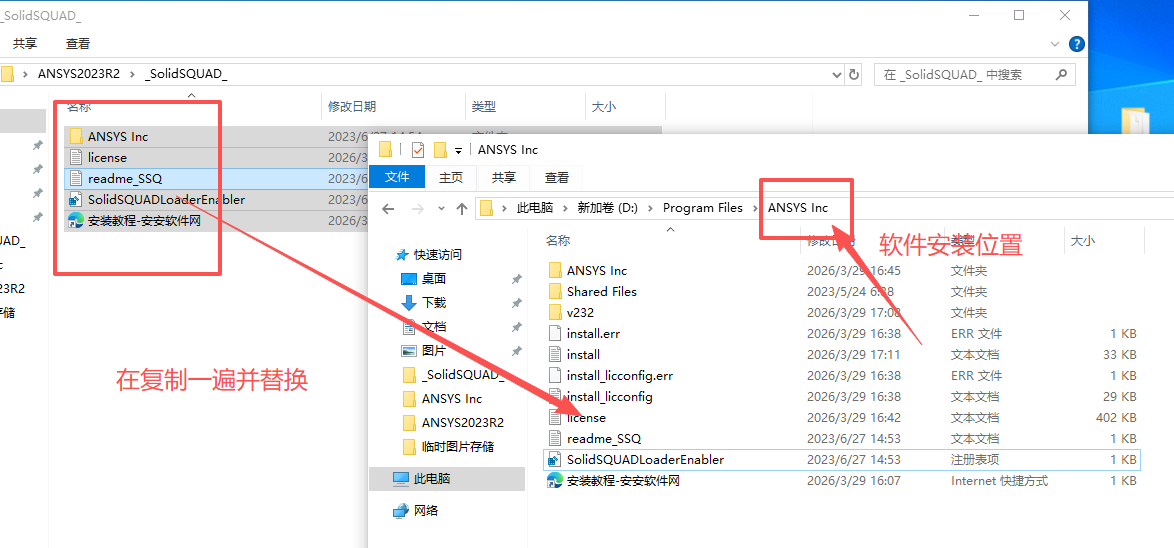The image size is (1174, 548).
Task: Go back using the left arrow in ANSYS Inc window
Action: pyautogui.click(x=389, y=208)
